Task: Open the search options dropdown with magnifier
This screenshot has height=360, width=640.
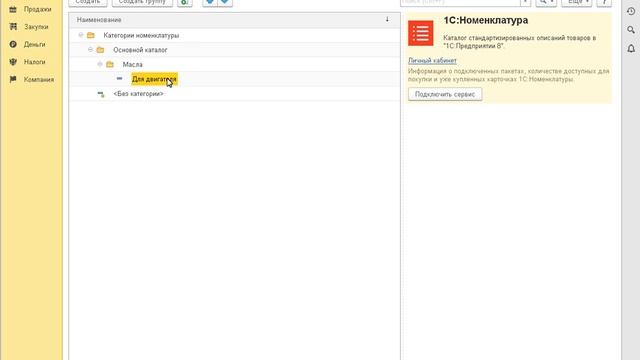Action: [546, 2]
